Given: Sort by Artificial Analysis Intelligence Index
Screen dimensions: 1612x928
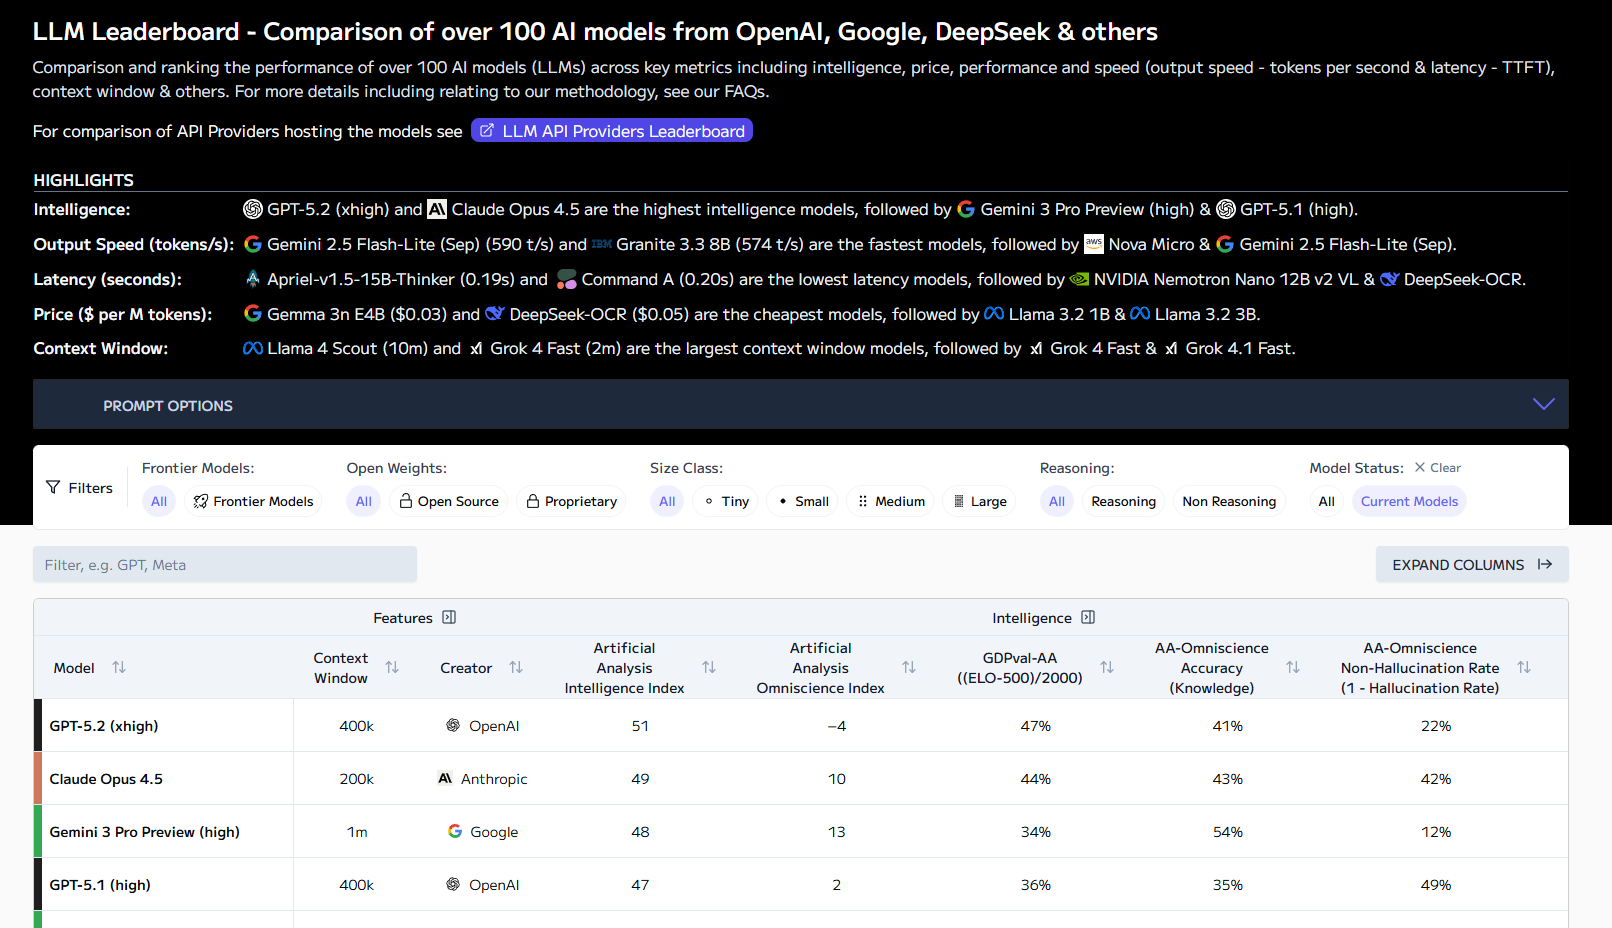Looking at the screenshot, I should click(x=709, y=667).
